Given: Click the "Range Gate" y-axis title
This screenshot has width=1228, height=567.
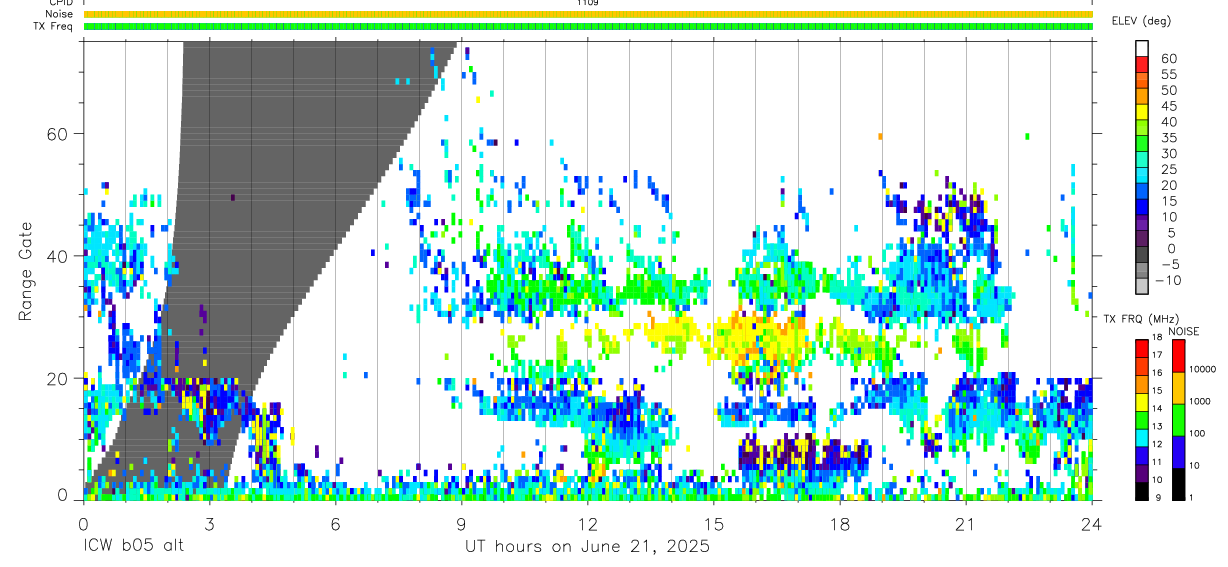Looking at the screenshot, I should click(26, 270).
